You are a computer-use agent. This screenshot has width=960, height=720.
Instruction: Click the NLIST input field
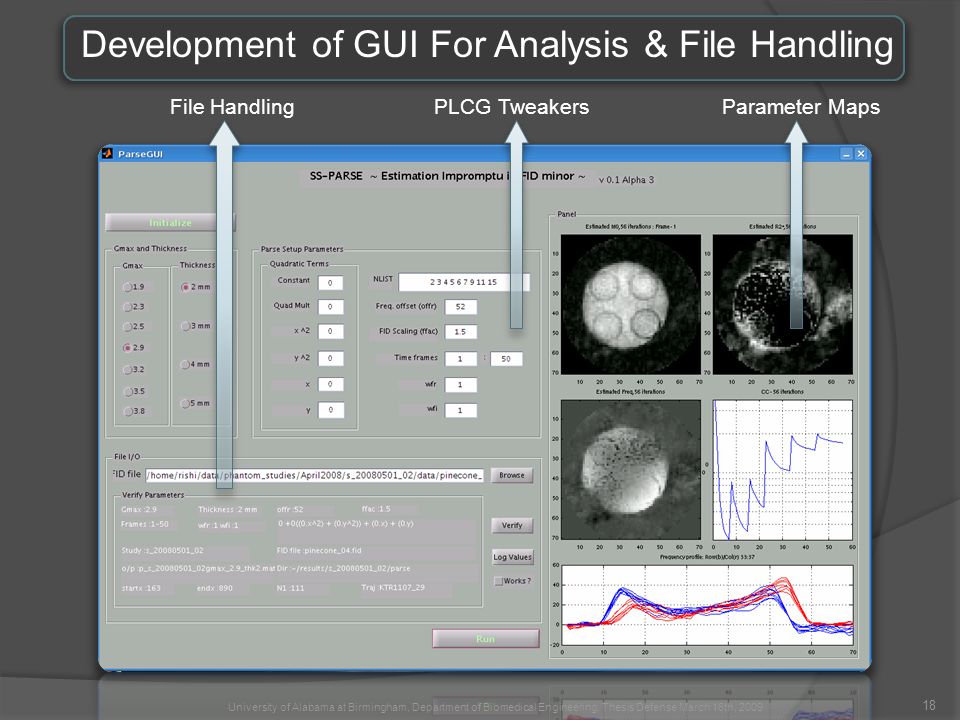(463, 282)
